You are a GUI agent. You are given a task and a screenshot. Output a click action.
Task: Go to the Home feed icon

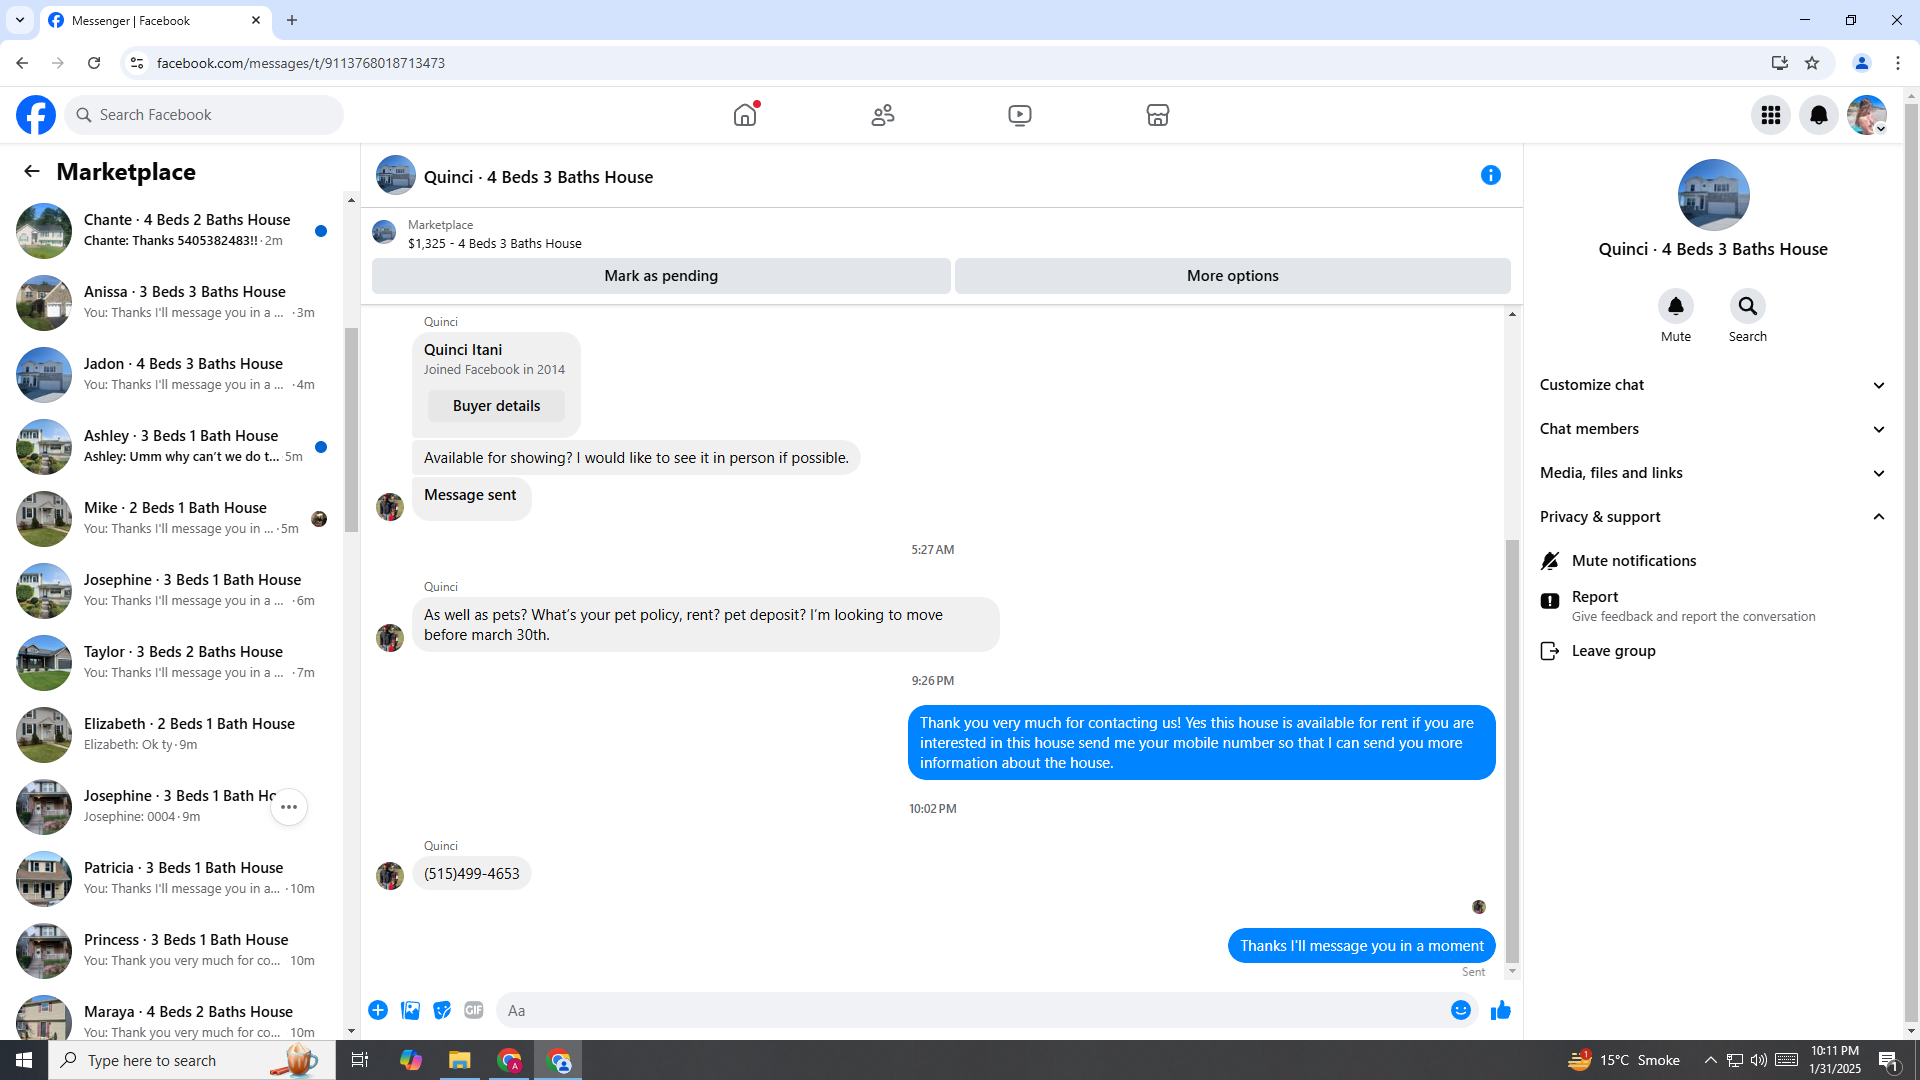(745, 115)
